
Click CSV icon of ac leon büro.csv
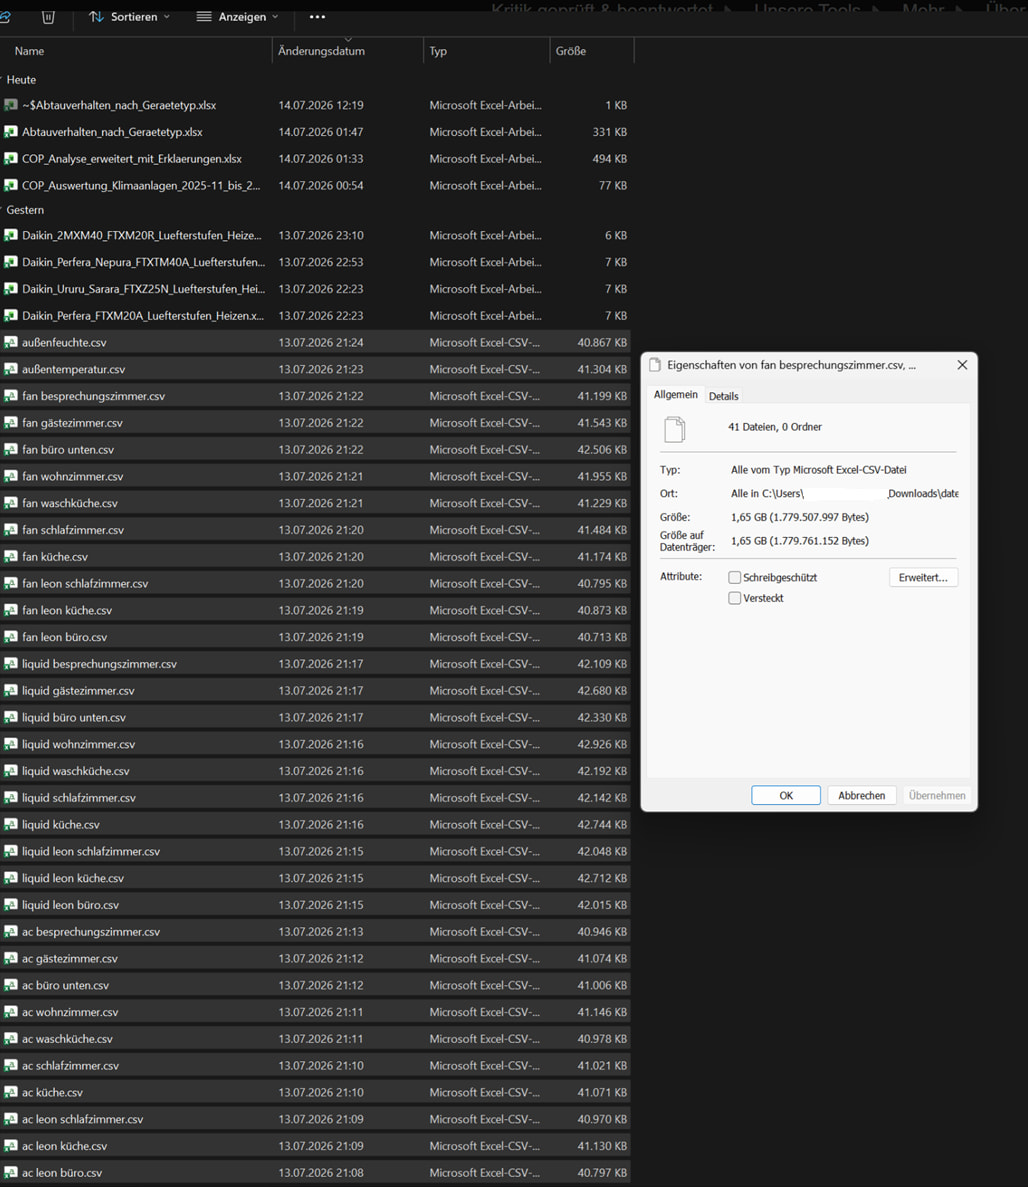pyautogui.click(x=11, y=1173)
